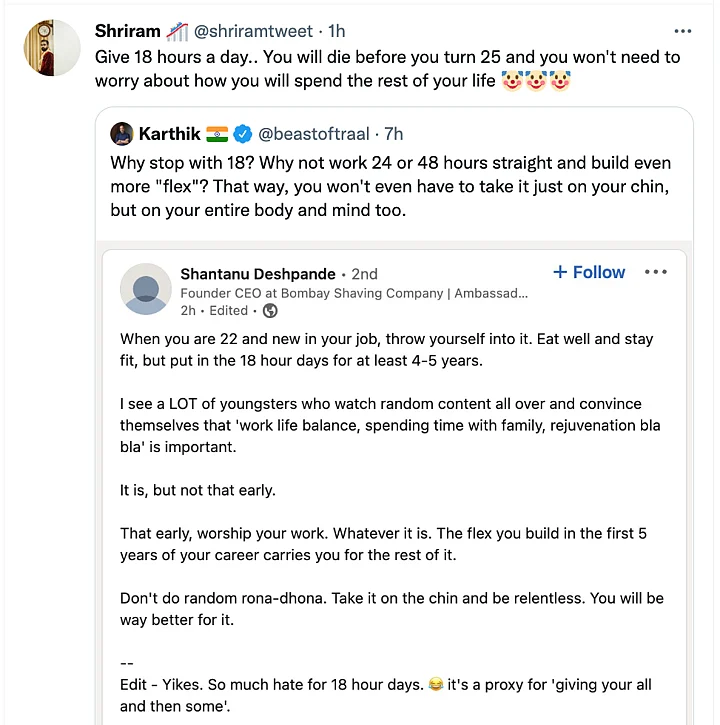Viewport: 720px width, 725px height.
Task: Open the tweet's three-dot more menu
Action: [x=682, y=31]
